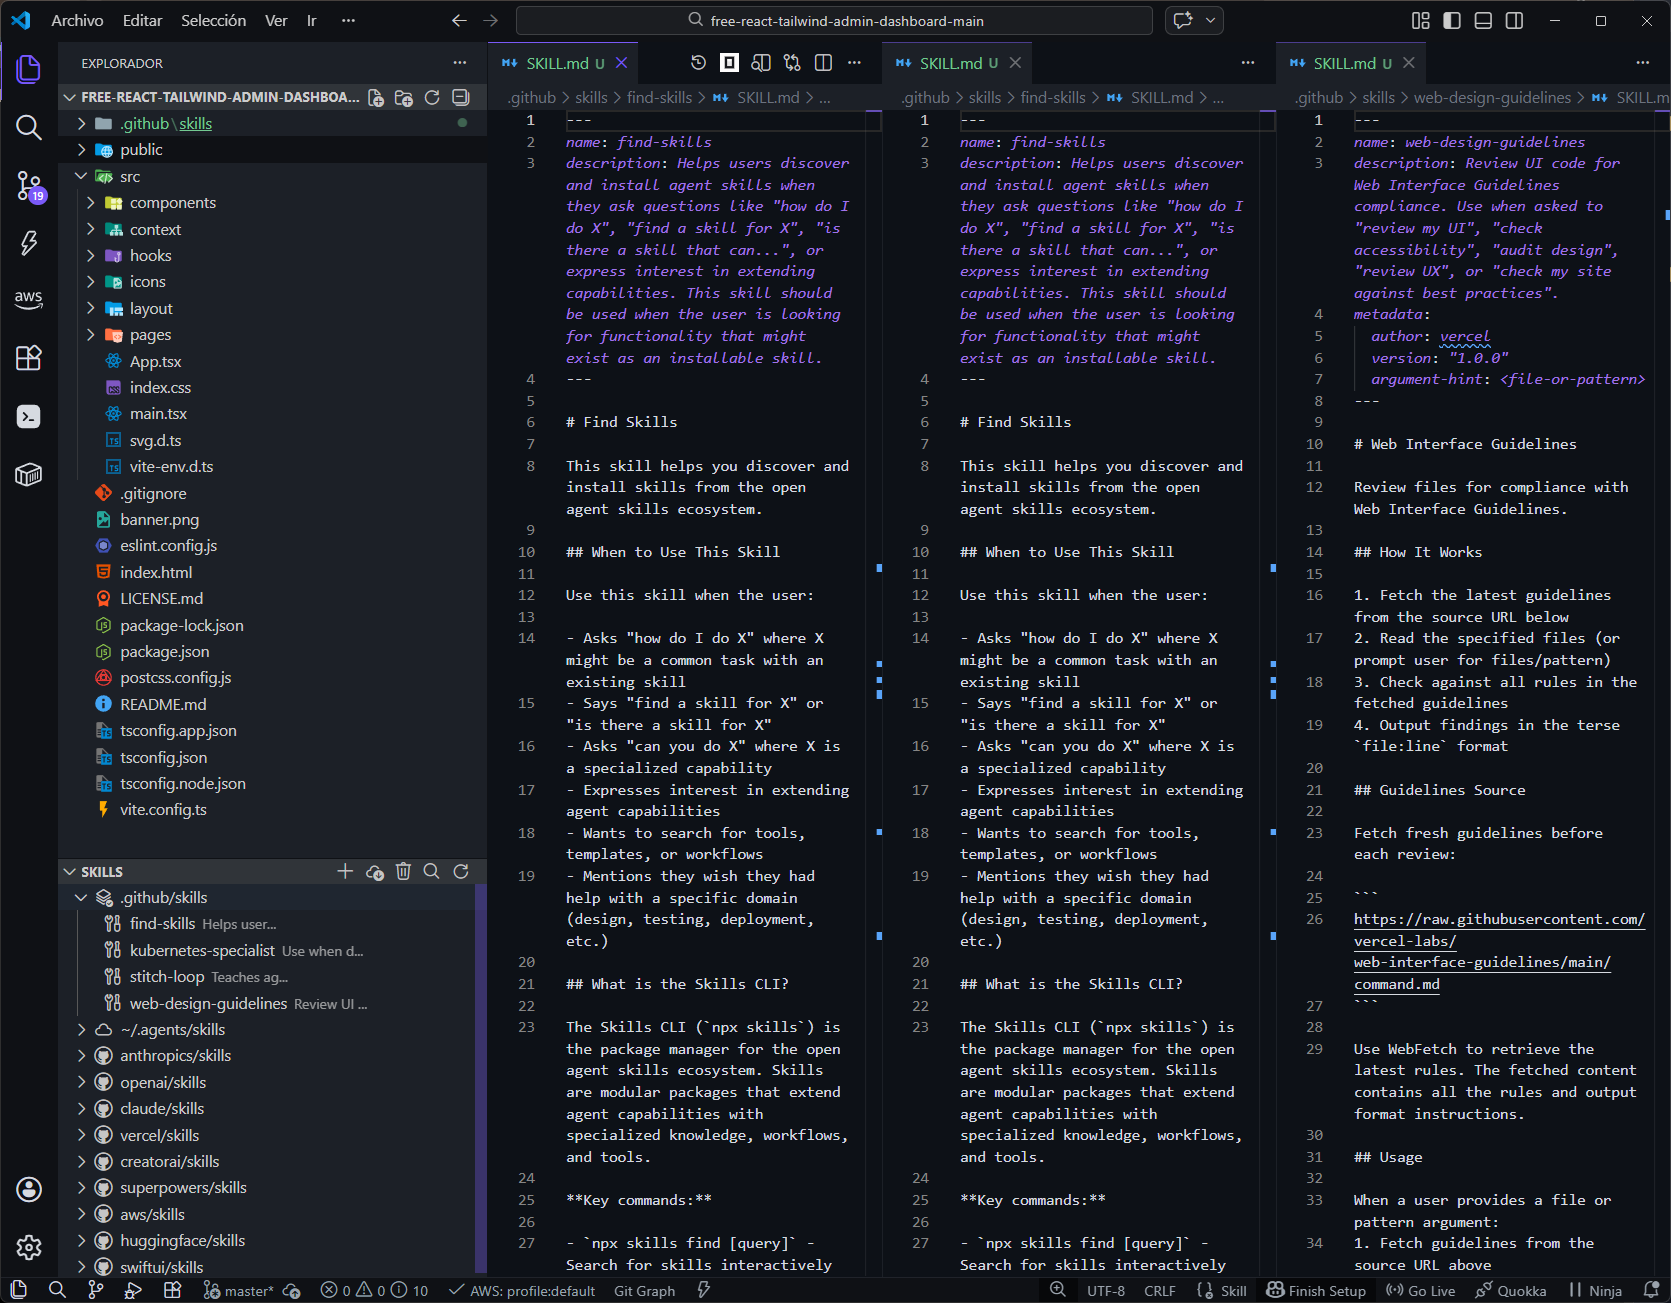The image size is (1671, 1303).
Task: Click the compare changes icon in editor toolbar
Action: 792,63
